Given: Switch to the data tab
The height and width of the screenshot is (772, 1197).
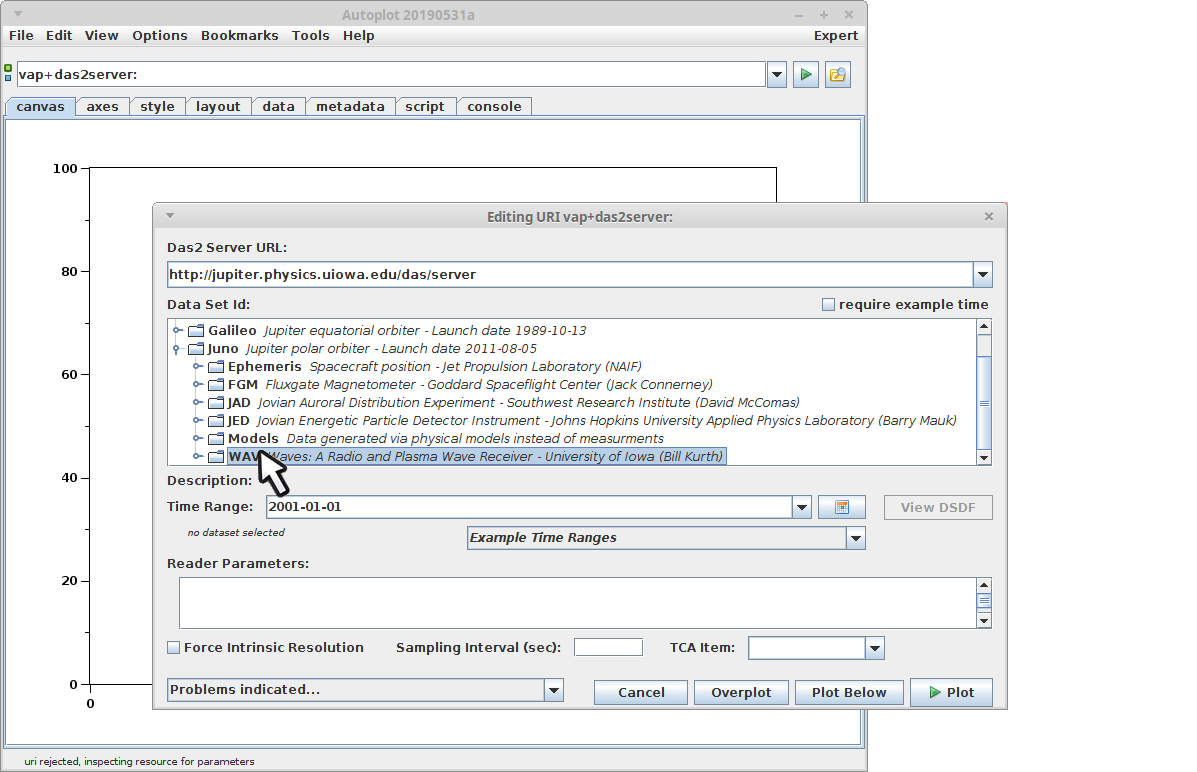Looking at the screenshot, I should [x=279, y=107].
